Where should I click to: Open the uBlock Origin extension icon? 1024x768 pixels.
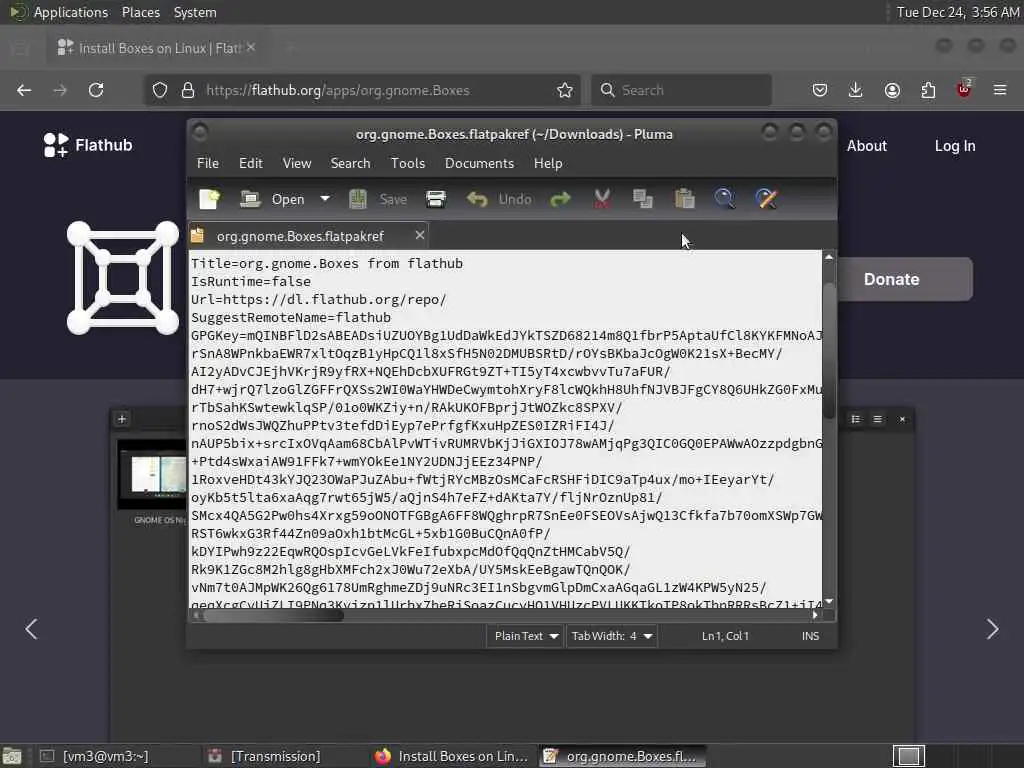964,89
